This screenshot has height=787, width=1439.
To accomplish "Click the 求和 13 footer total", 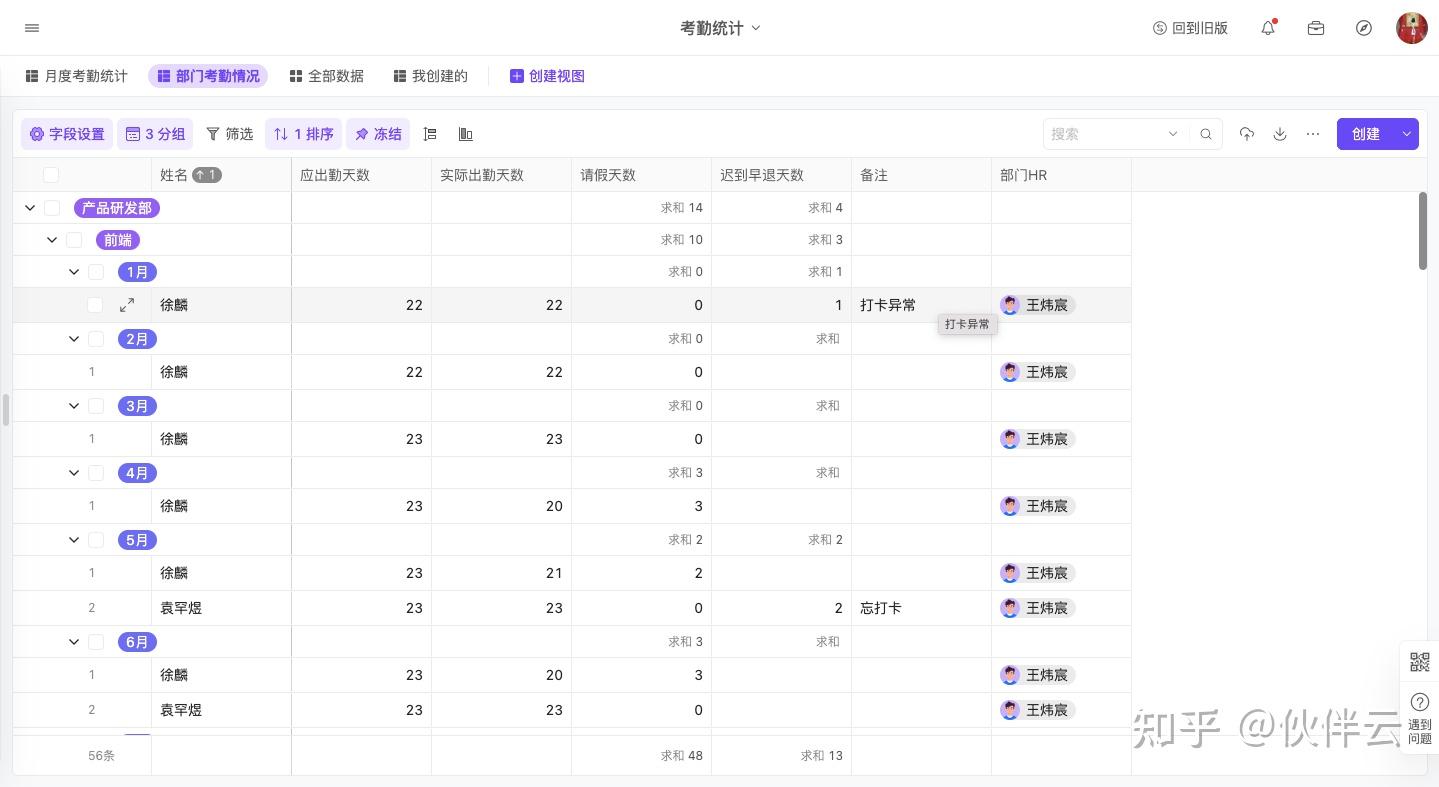I will 822,756.
